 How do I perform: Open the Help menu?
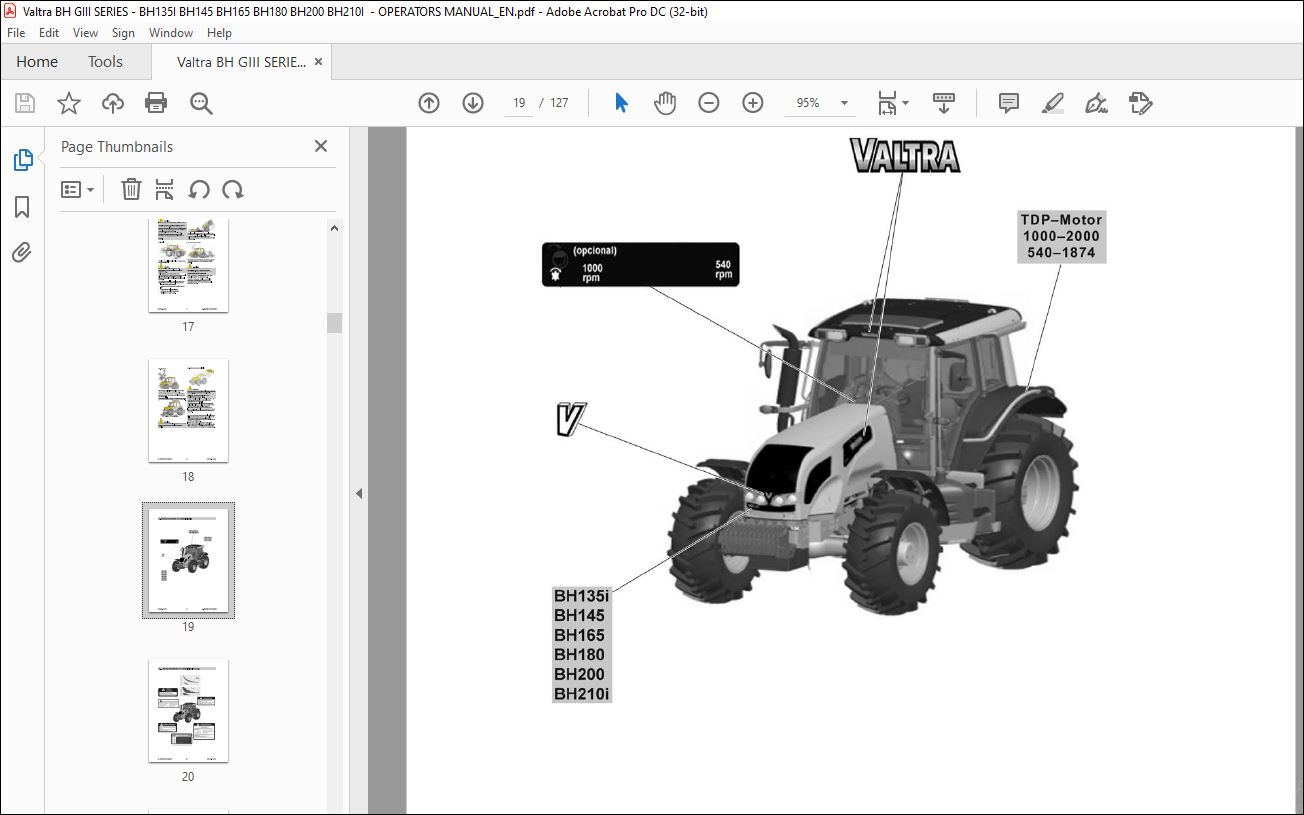[x=219, y=33]
